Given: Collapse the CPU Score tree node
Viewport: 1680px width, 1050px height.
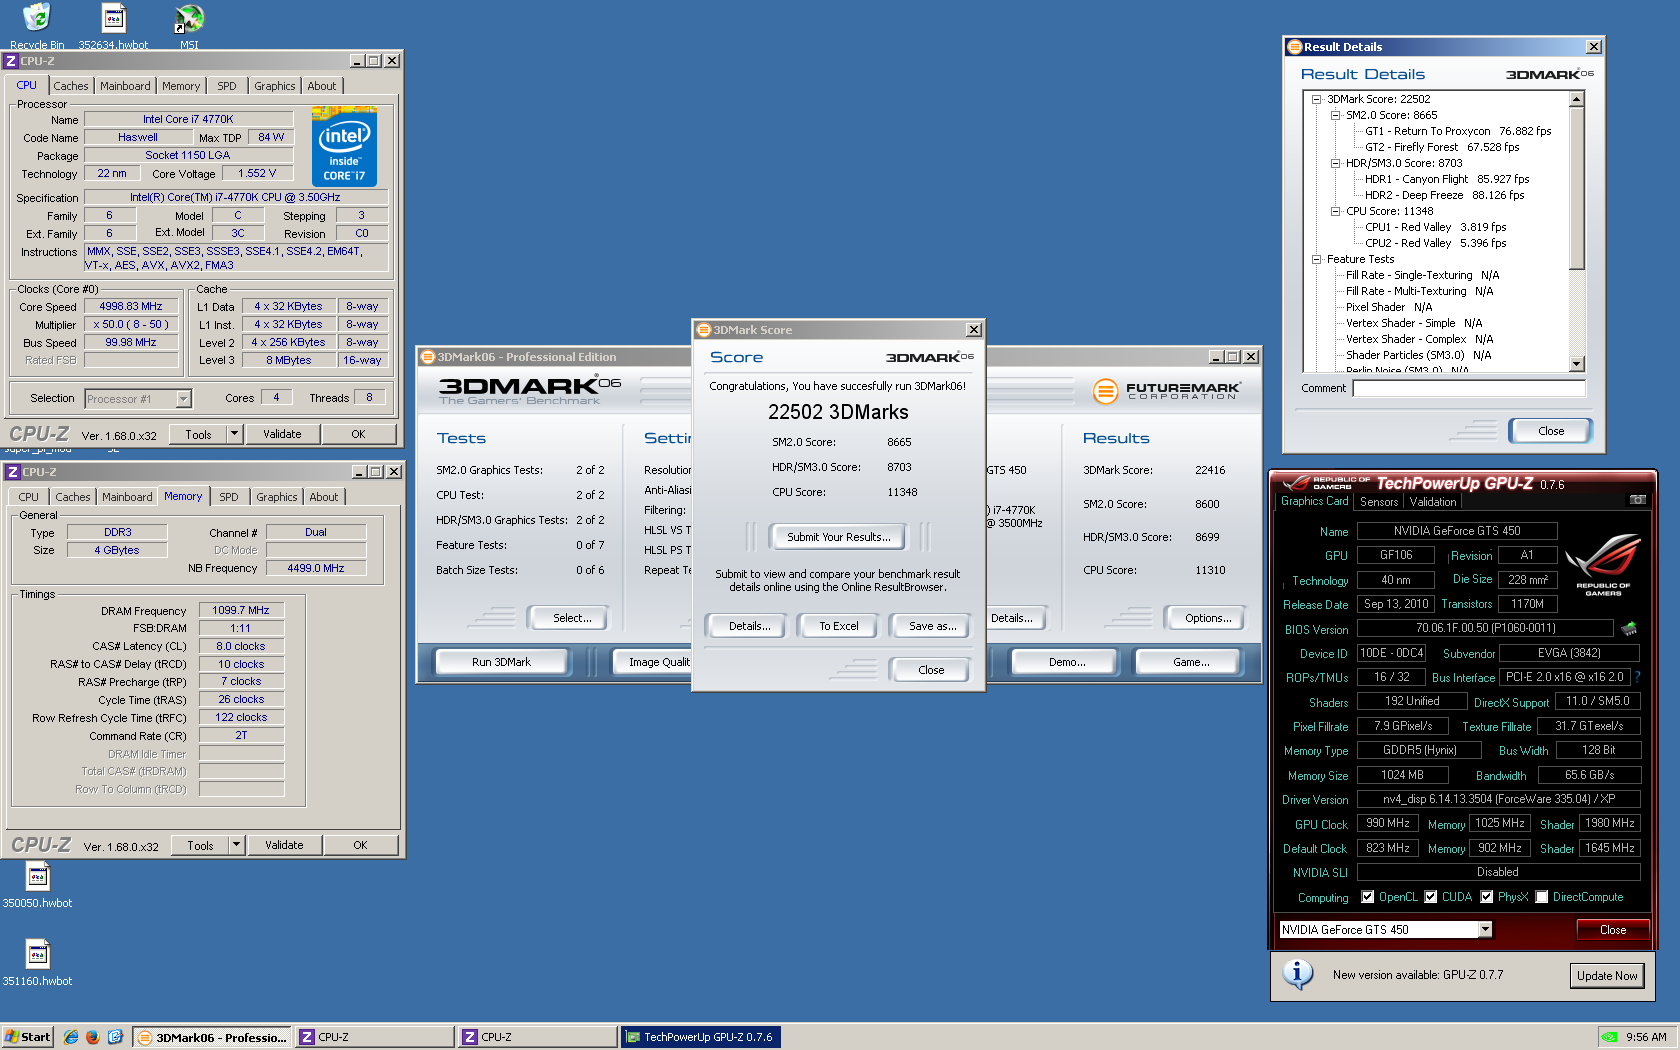Looking at the screenshot, I should (1335, 211).
